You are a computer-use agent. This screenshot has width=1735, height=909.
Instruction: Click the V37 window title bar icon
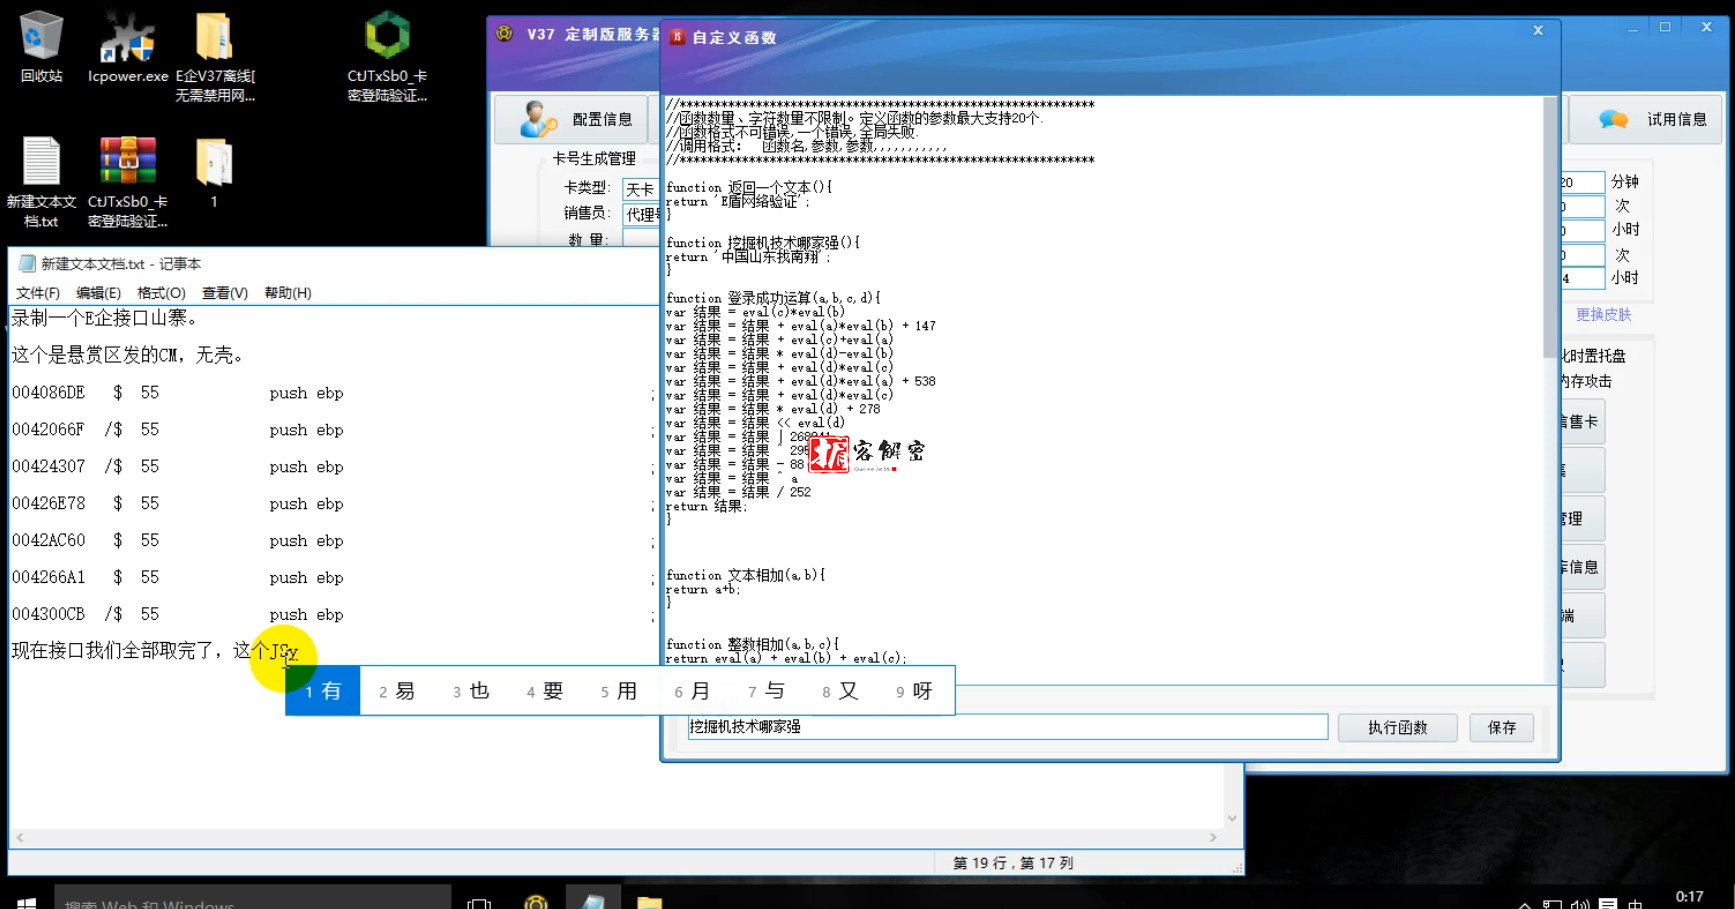click(x=505, y=34)
